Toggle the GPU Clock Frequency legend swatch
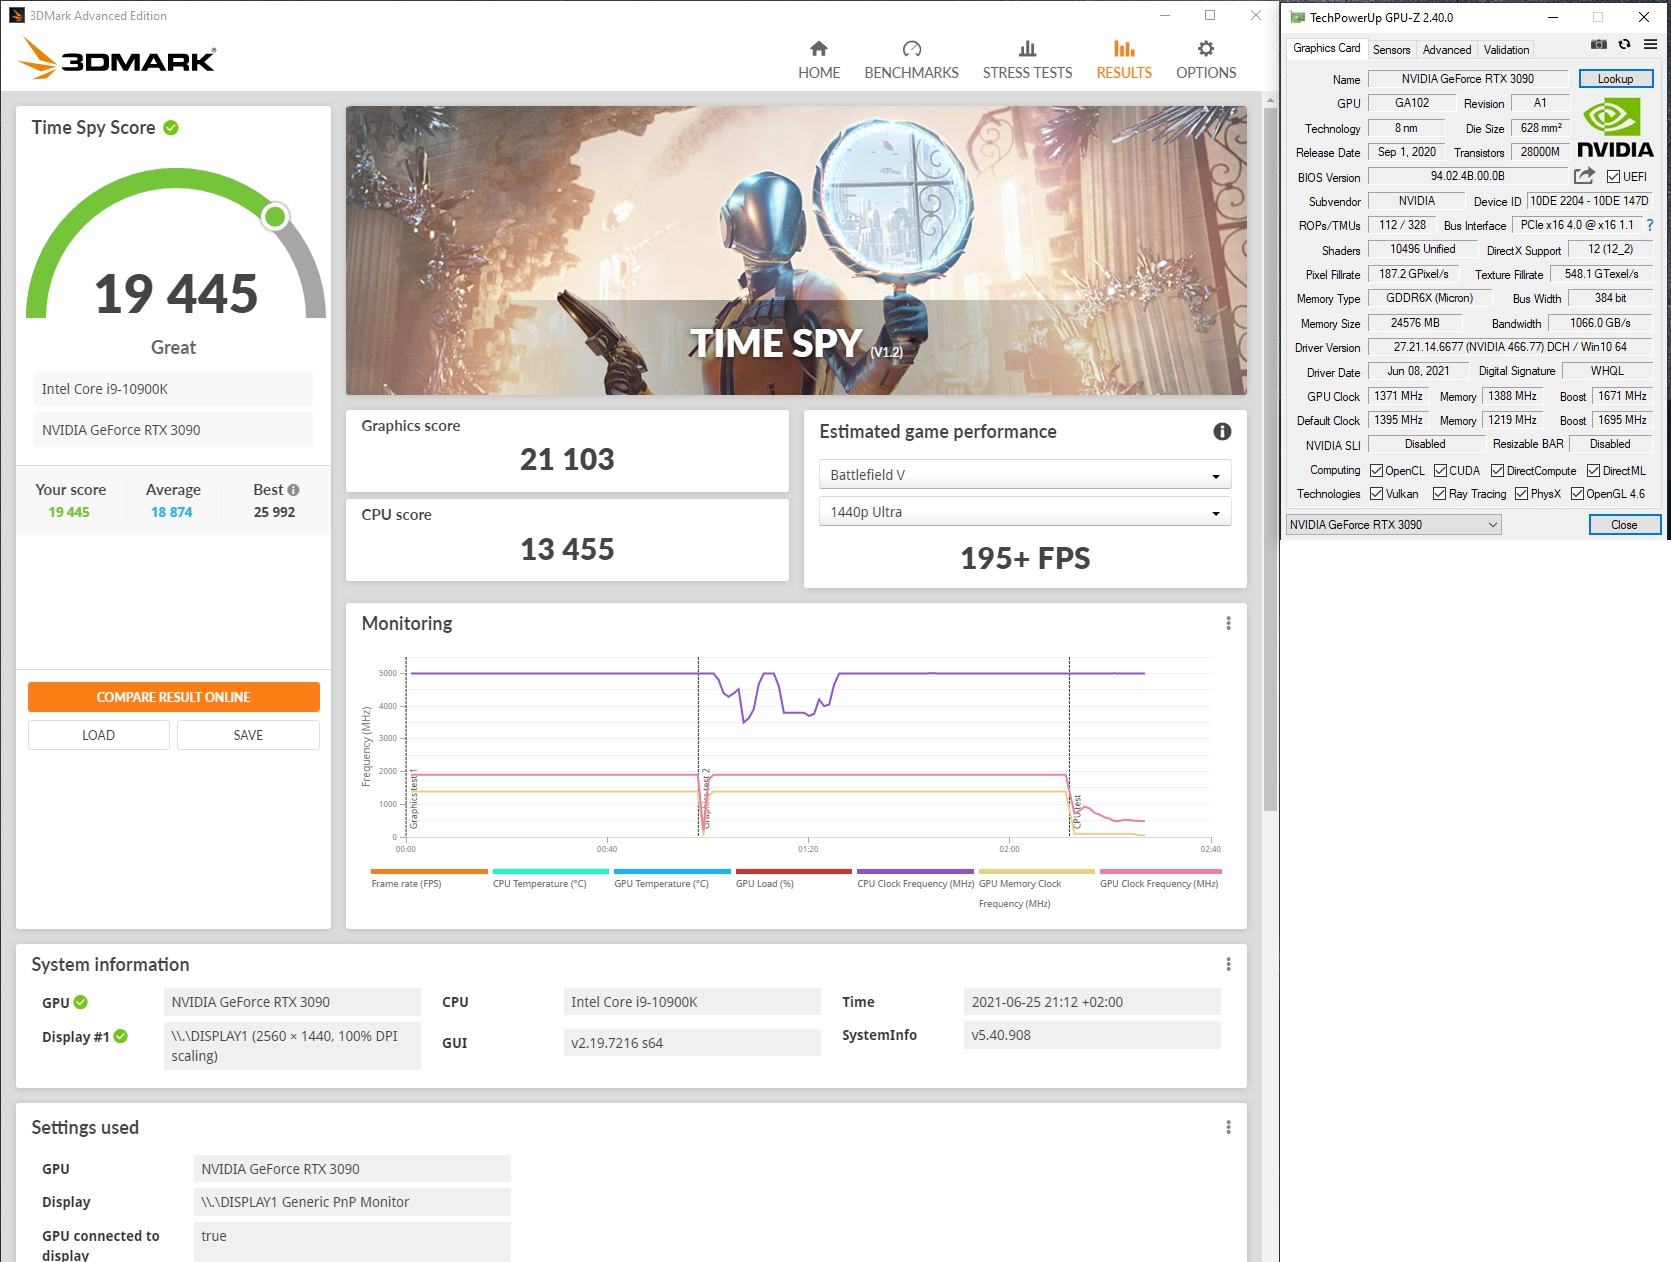The image size is (1671, 1262). tap(1159, 871)
